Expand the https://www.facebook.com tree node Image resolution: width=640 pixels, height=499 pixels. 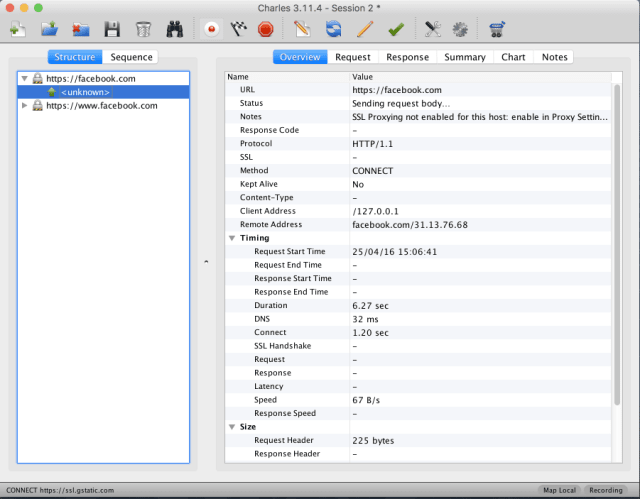(24, 105)
